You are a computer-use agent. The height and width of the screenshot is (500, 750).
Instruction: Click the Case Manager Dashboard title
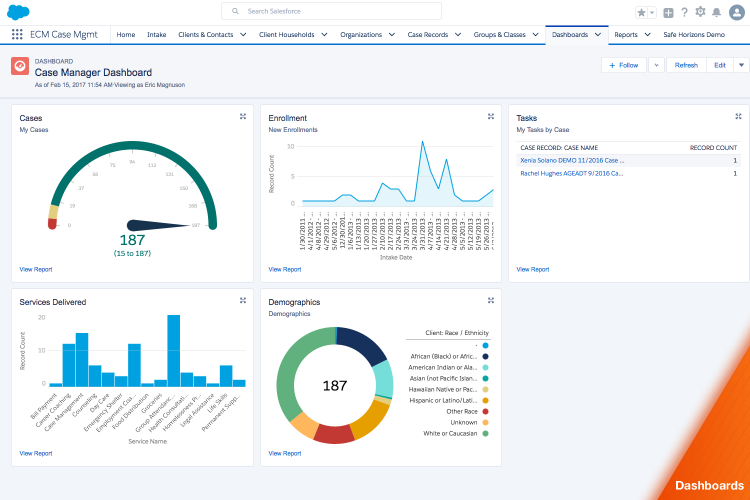click(x=93, y=73)
